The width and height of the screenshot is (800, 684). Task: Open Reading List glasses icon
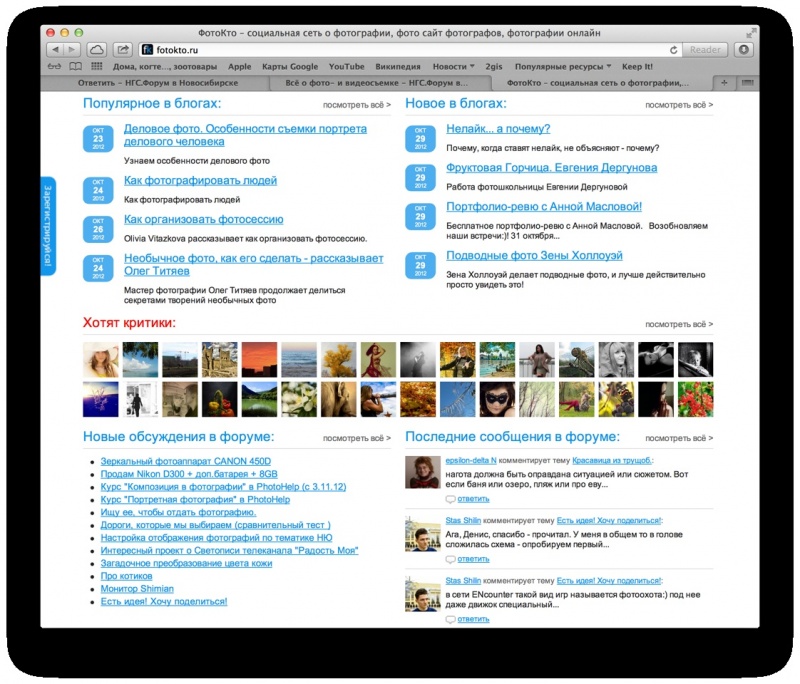point(55,66)
